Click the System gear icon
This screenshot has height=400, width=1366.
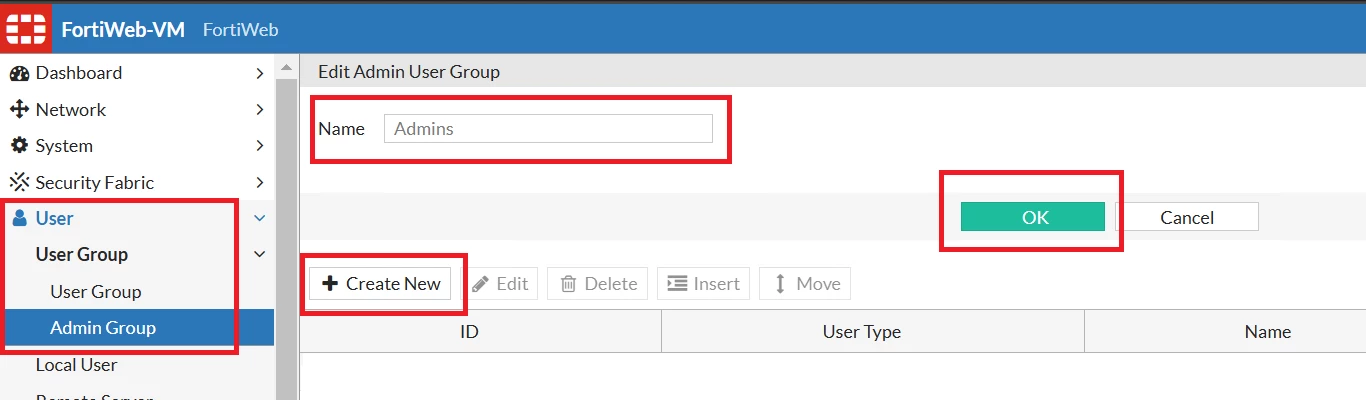tap(19, 145)
